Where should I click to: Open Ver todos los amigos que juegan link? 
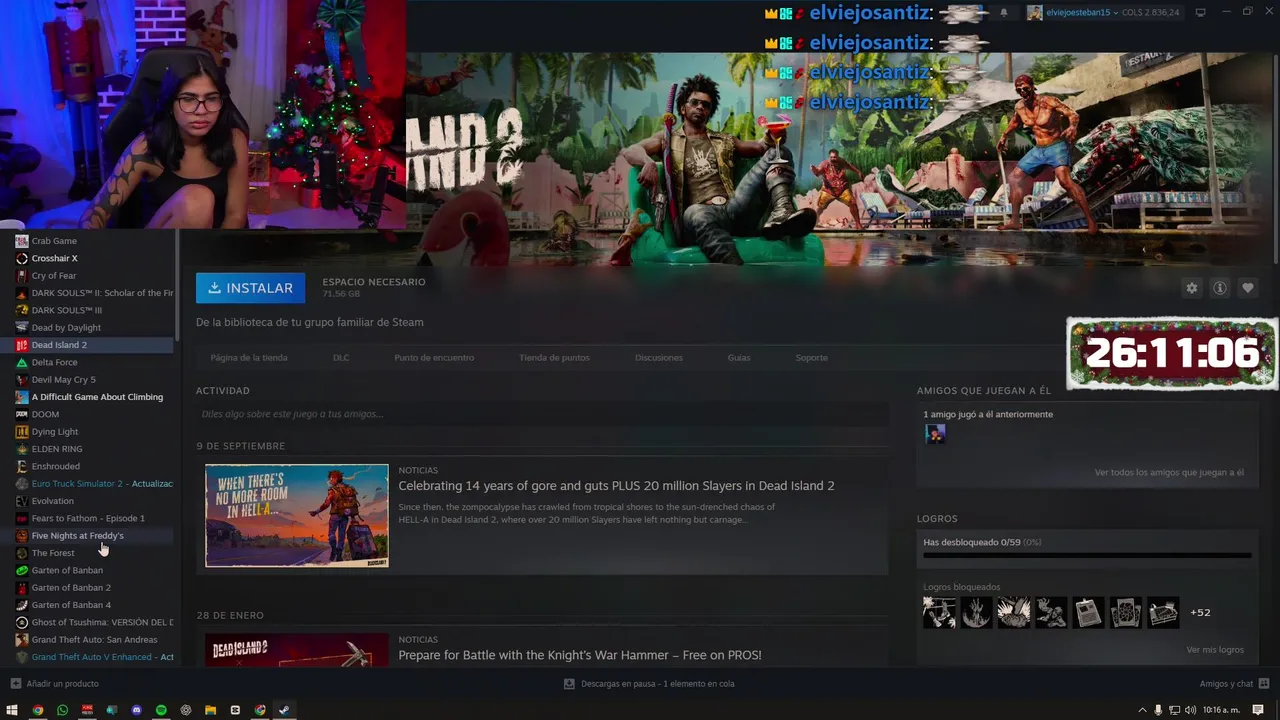pyautogui.click(x=1169, y=472)
